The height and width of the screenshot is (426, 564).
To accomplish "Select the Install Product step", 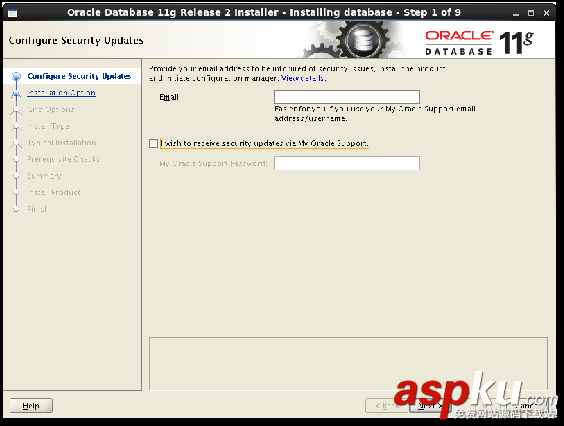I will tap(54, 192).
